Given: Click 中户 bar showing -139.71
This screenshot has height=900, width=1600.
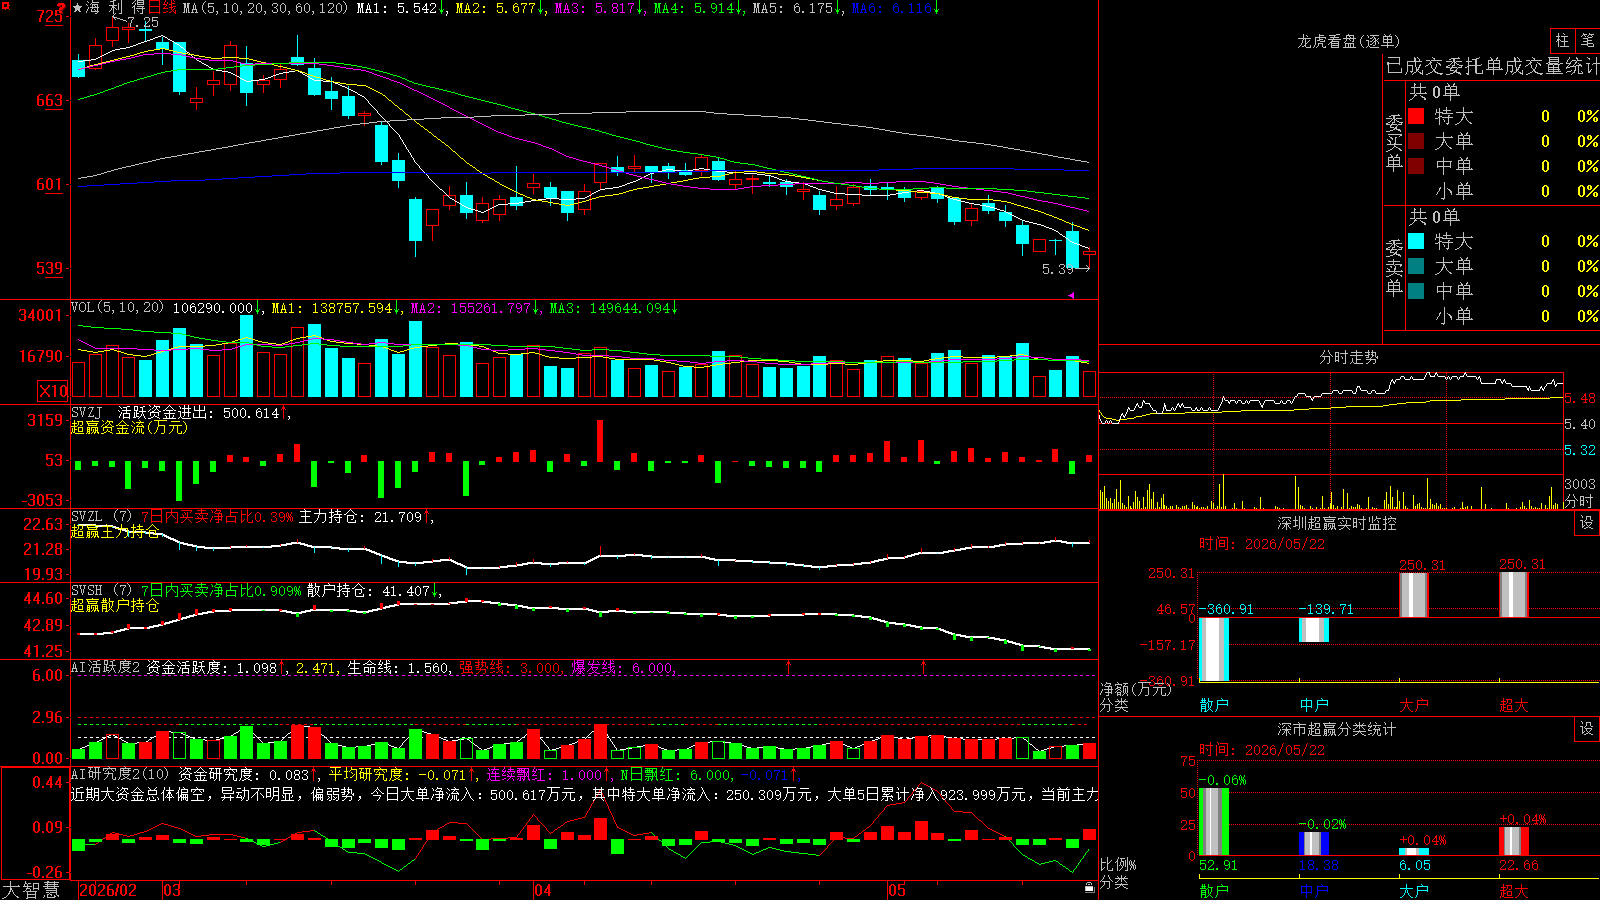Looking at the screenshot, I should click(1314, 630).
